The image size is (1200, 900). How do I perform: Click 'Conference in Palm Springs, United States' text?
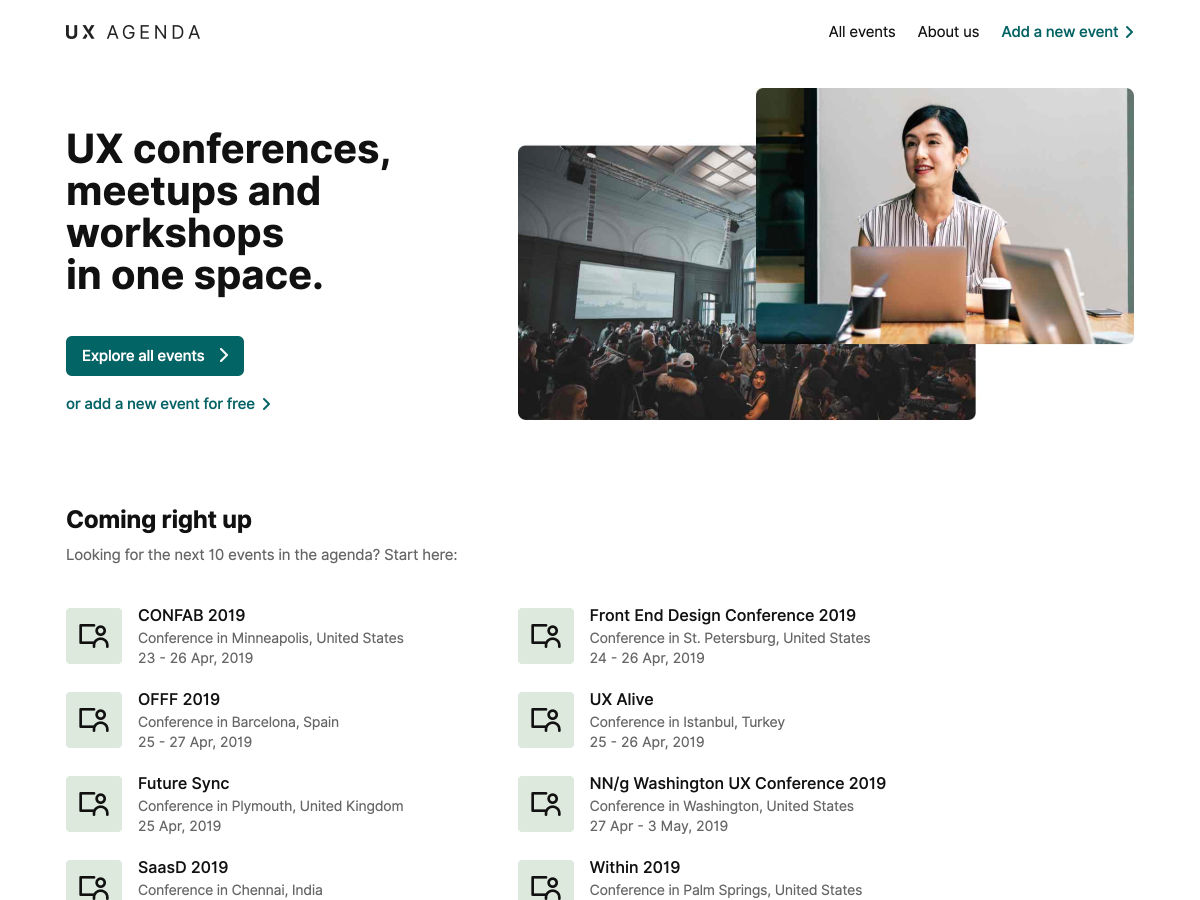click(x=726, y=890)
